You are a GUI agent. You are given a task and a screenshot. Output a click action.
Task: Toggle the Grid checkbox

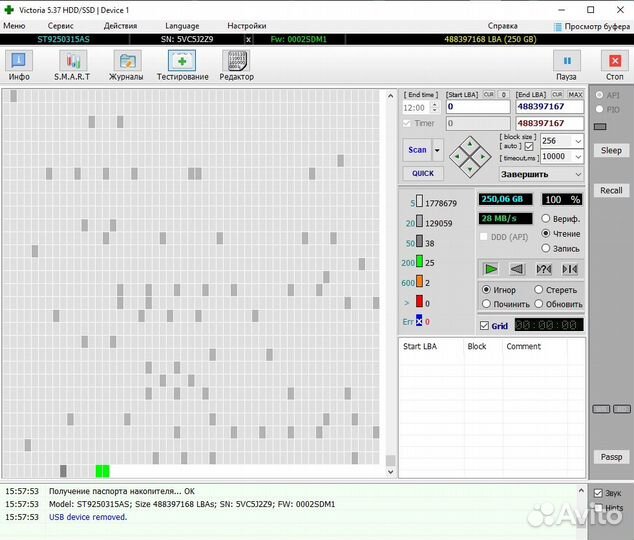(x=485, y=326)
